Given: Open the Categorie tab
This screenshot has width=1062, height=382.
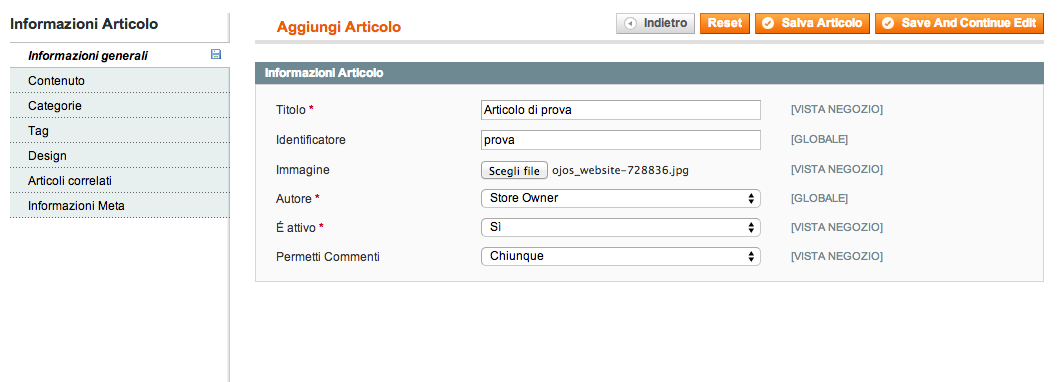Looking at the screenshot, I should (x=120, y=106).
